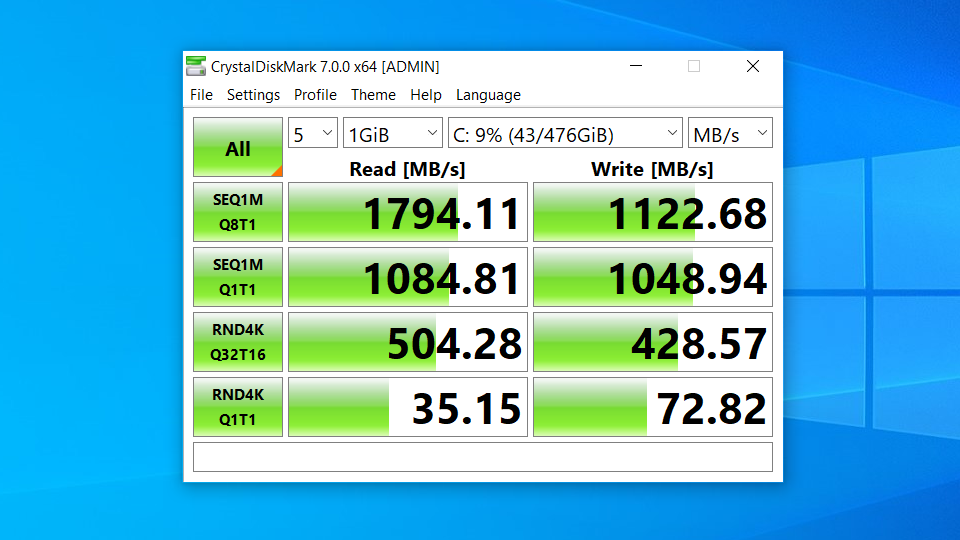Click the Write [MB/s] column header
960x540 pixels.
652,169
